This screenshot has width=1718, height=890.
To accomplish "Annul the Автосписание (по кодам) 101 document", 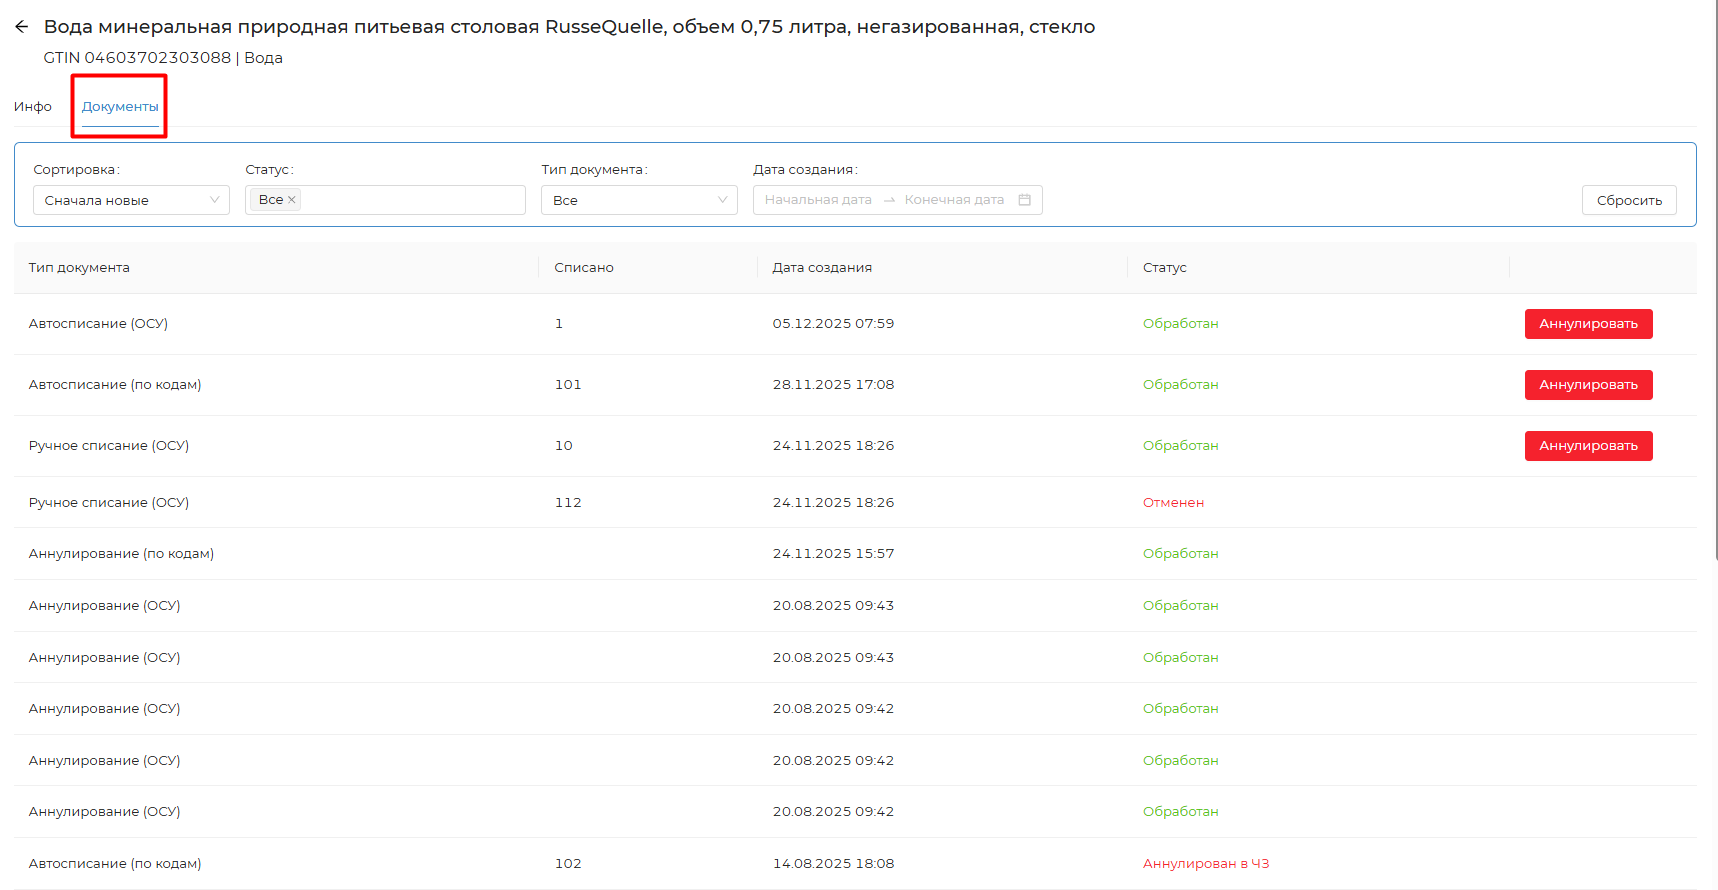I will pos(1587,385).
